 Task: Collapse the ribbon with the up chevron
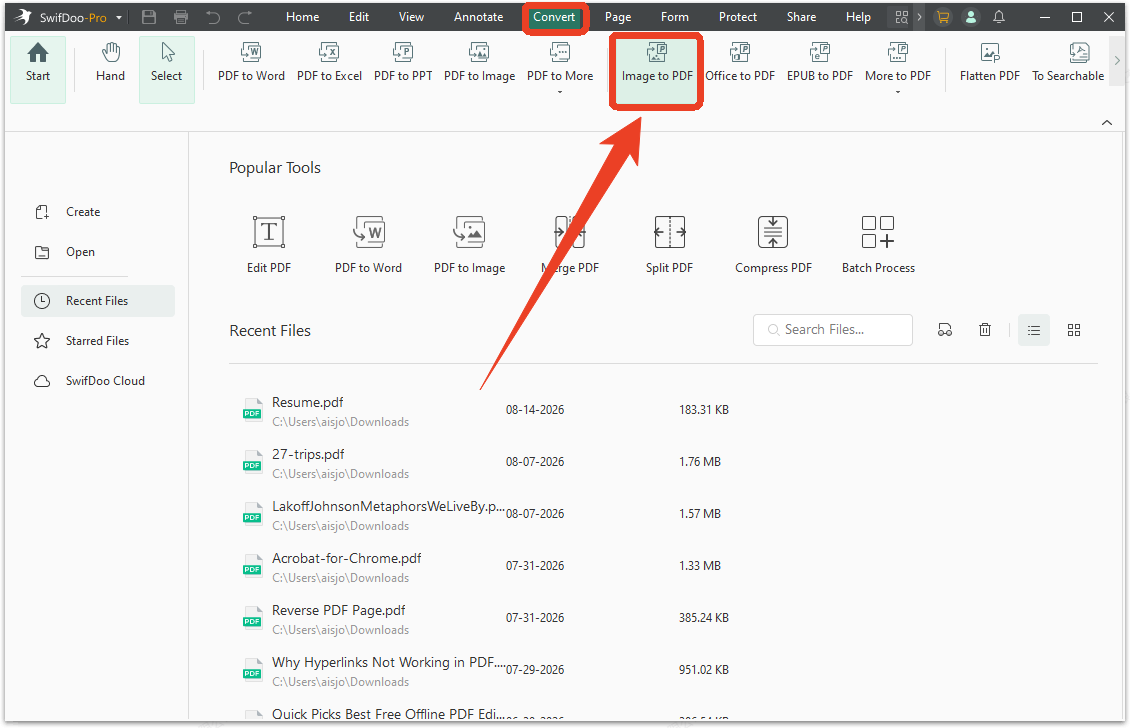tap(1107, 123)
